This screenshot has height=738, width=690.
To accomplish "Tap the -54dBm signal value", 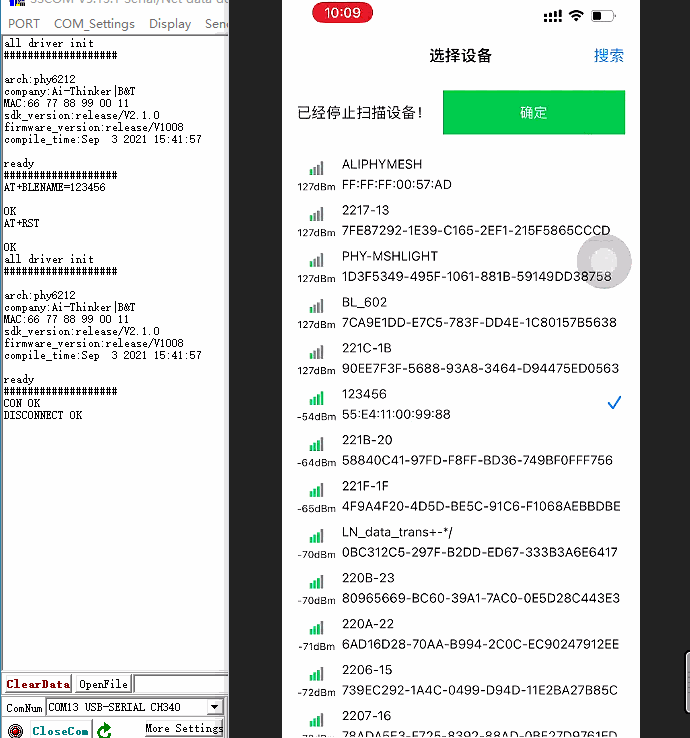I will coord(316,417).
